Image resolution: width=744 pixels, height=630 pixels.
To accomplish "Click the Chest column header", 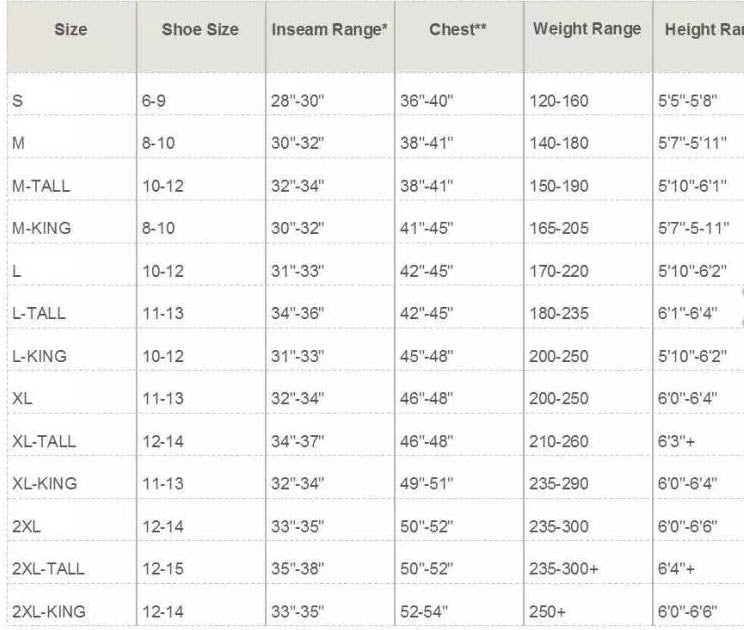I will [458, 29].
